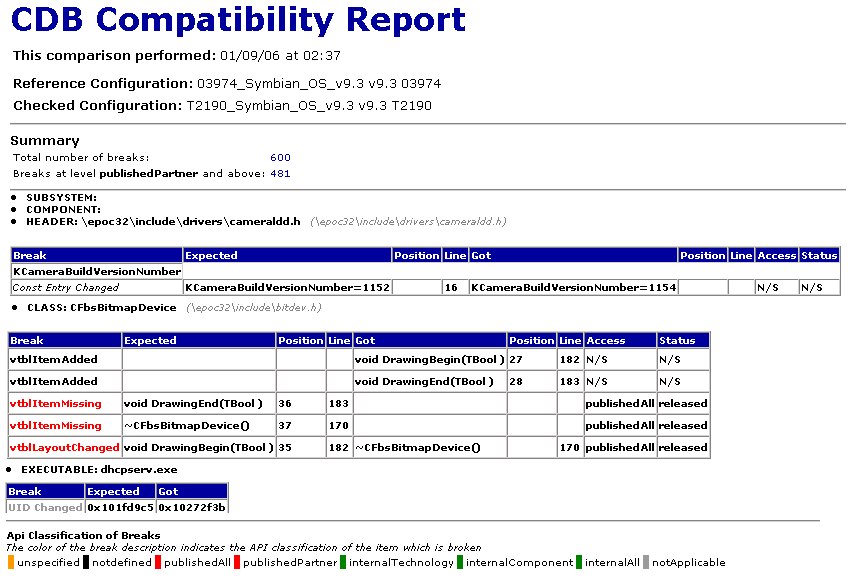Click the Checked Configuration line
The width and height of the screenshot is (855, 584).
[x=222, y=105]
